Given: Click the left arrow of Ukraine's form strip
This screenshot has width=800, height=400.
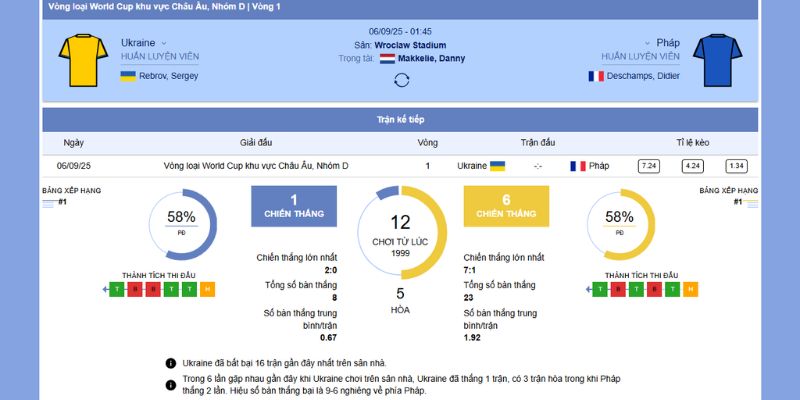Looking at the screenshot, I should coord(106,290).
